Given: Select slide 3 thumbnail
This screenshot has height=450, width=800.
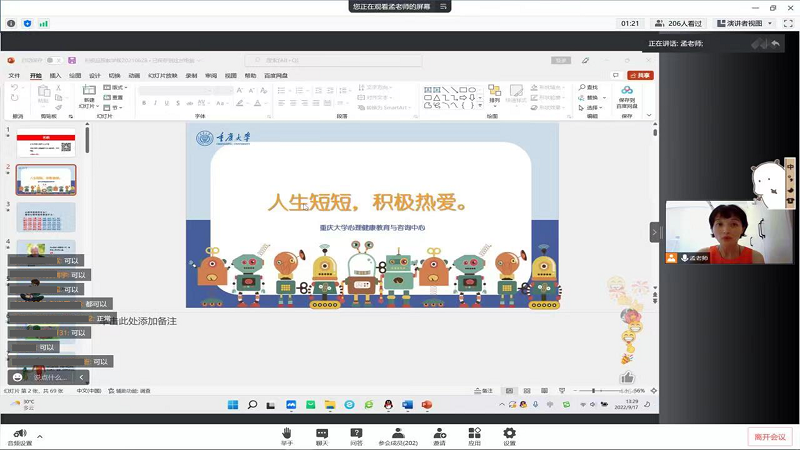Looking at the screenshot, I should point(46,217).
